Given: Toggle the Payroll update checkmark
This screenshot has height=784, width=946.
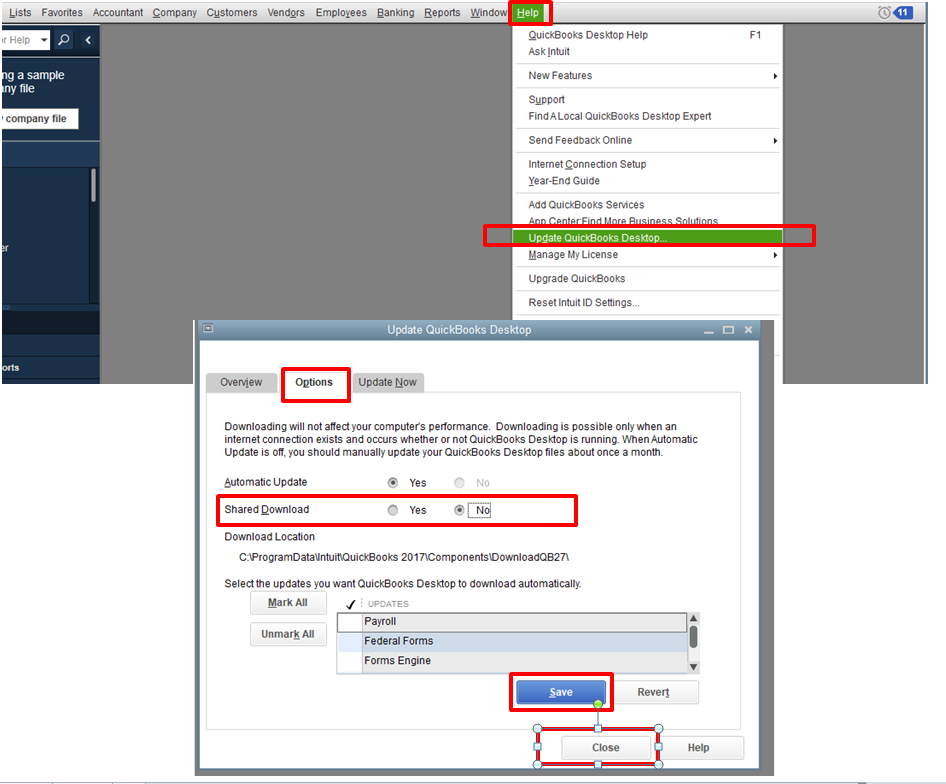Looking at the screenshot, I should [x=350, y=622].
